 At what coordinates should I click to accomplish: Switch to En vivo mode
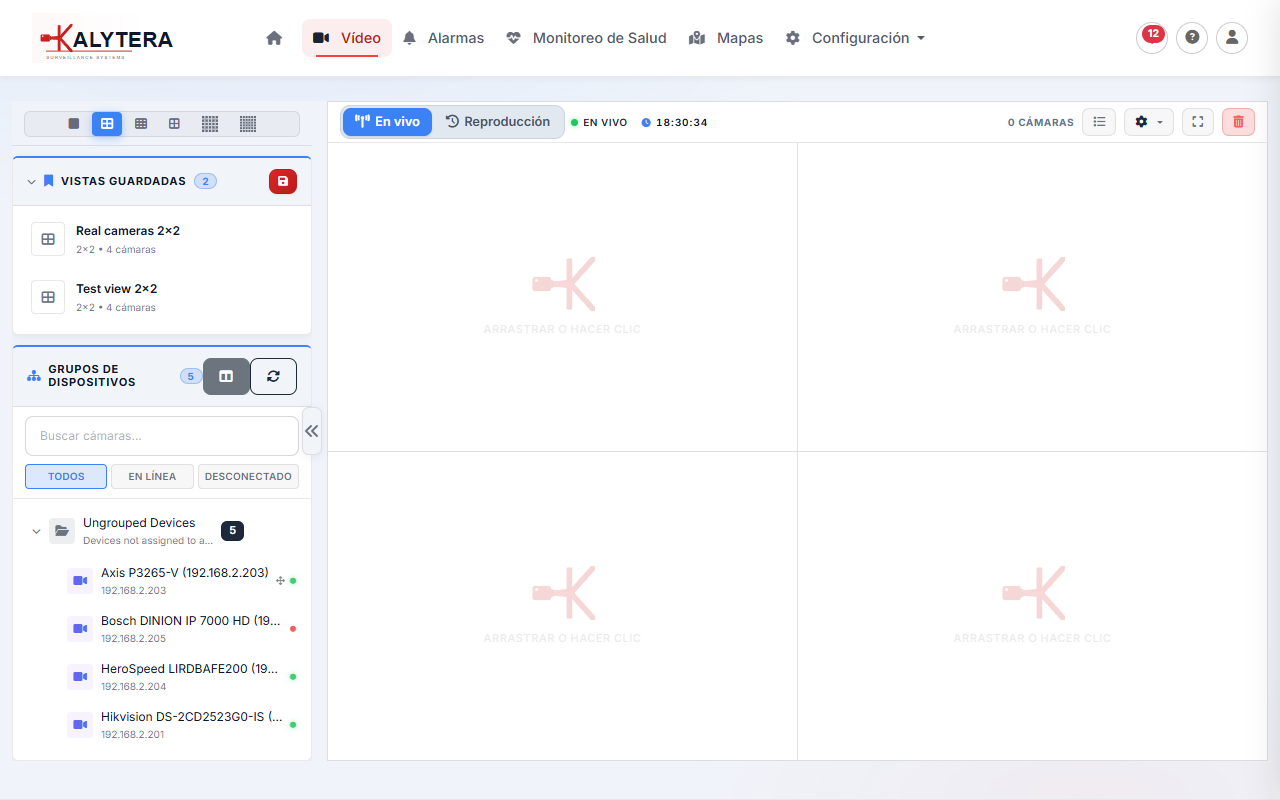[388, 122]
